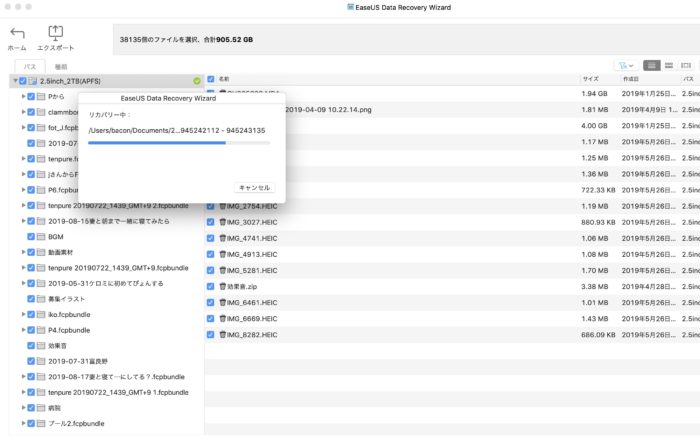700x441 pixels.
Task: Expand the Pから folder
Action: 23,96
